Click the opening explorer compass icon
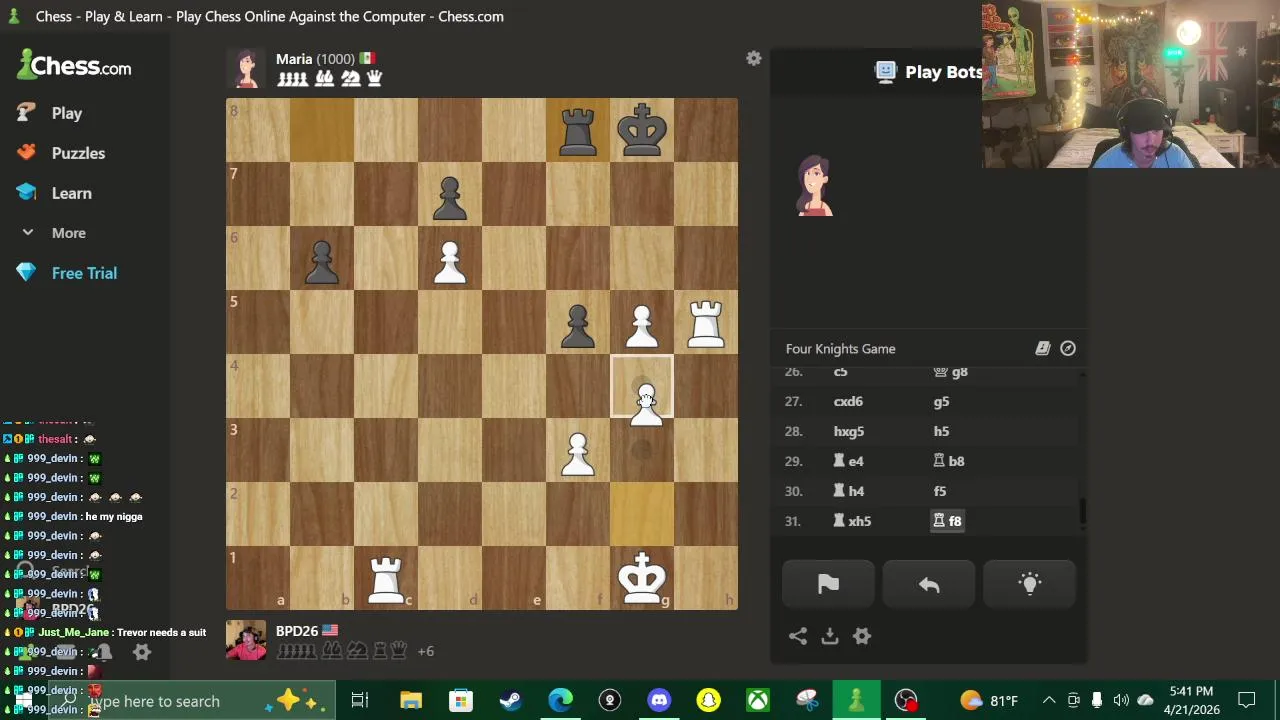The width and height of the screenshot is (1280, 720). coord(1068,348)
